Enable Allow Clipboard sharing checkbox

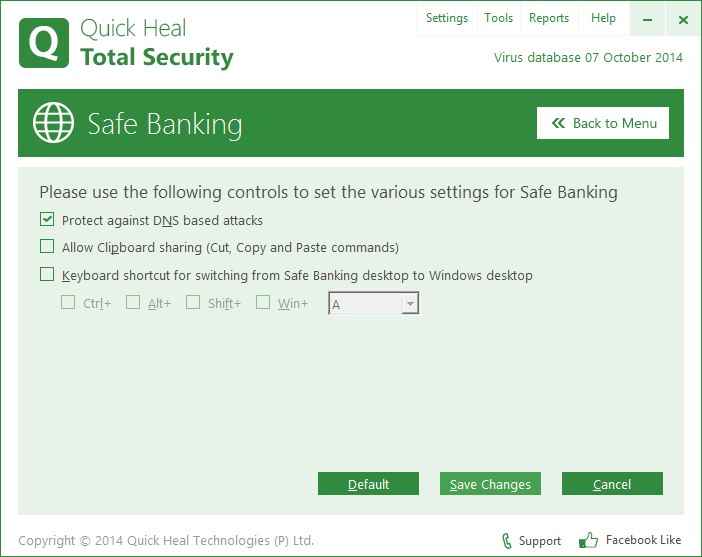tap(47, 246)
